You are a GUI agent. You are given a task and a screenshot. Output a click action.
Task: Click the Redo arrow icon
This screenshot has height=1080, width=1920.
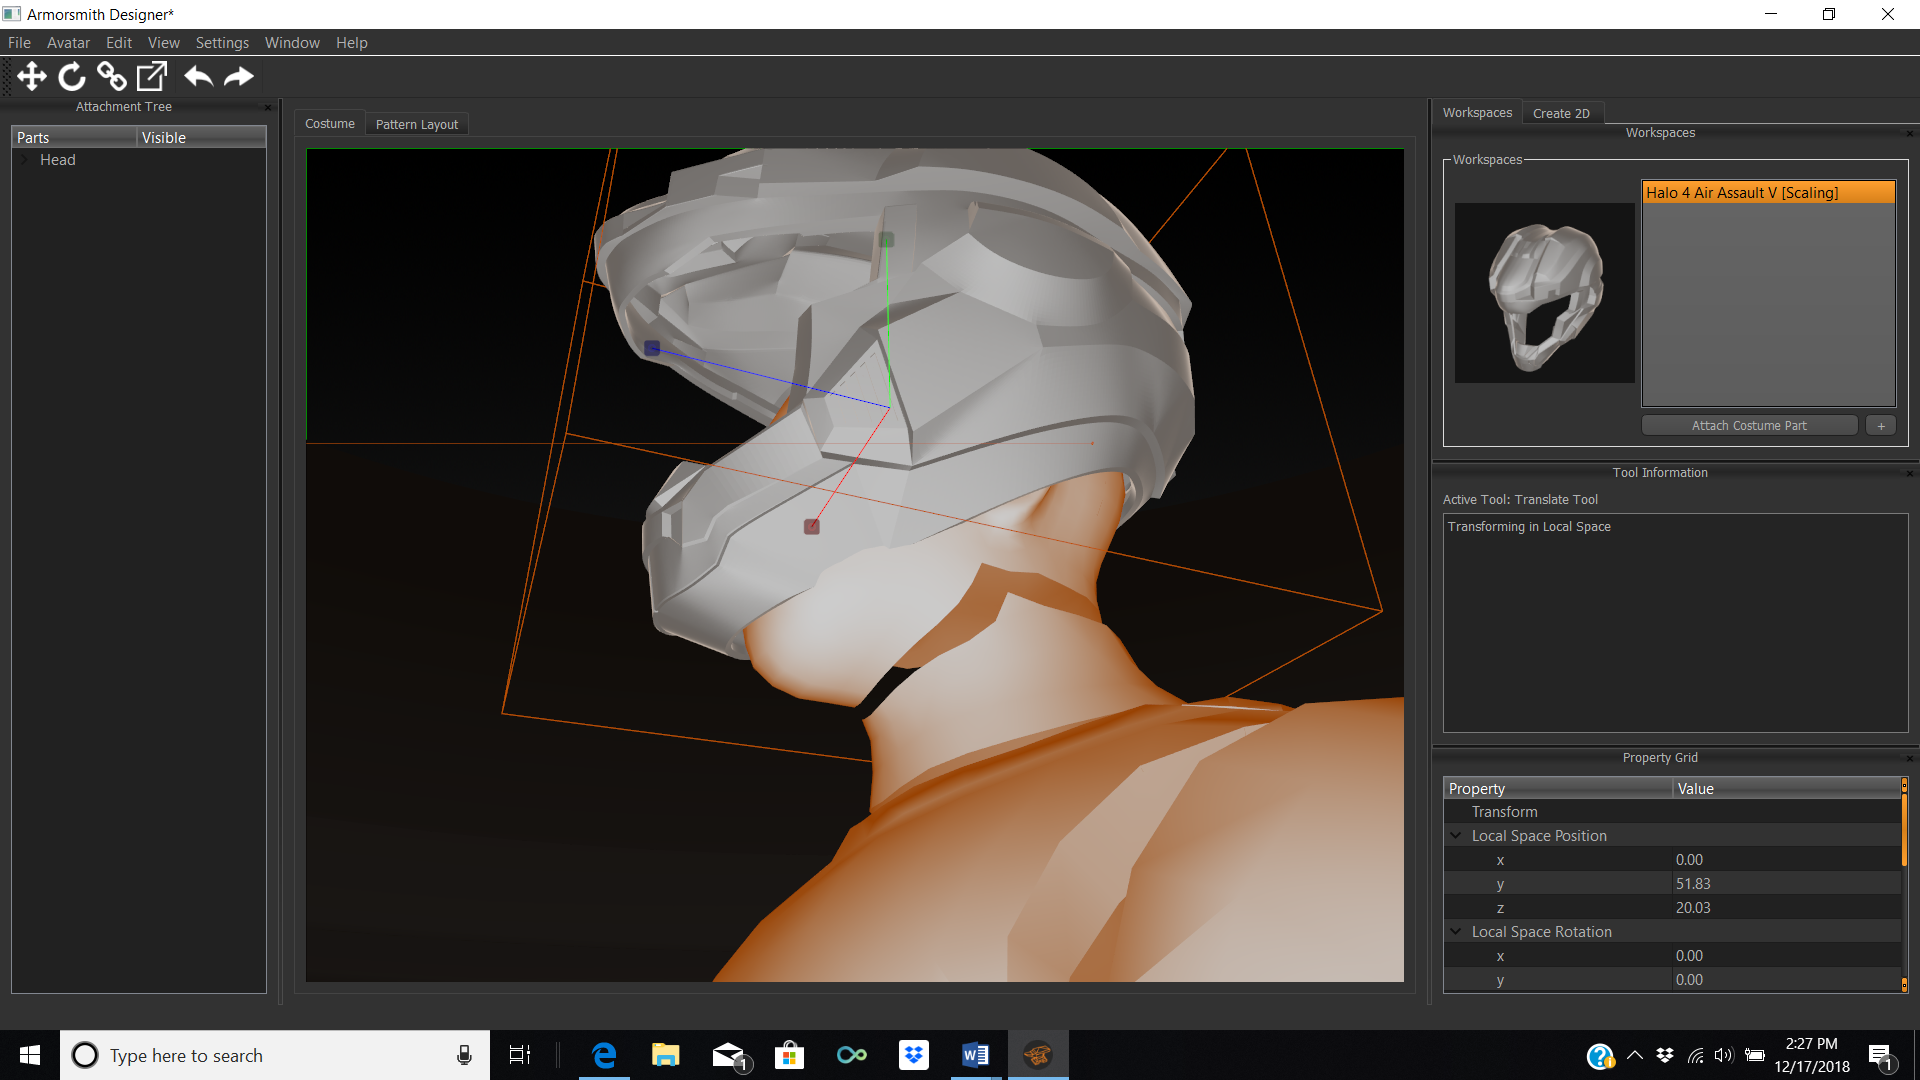tap(238, 77)
